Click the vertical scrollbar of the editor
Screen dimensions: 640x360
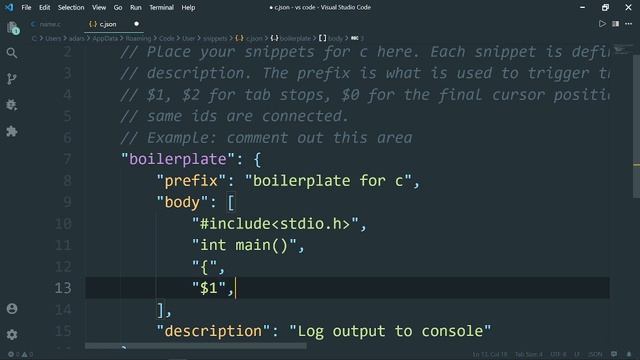636,127
